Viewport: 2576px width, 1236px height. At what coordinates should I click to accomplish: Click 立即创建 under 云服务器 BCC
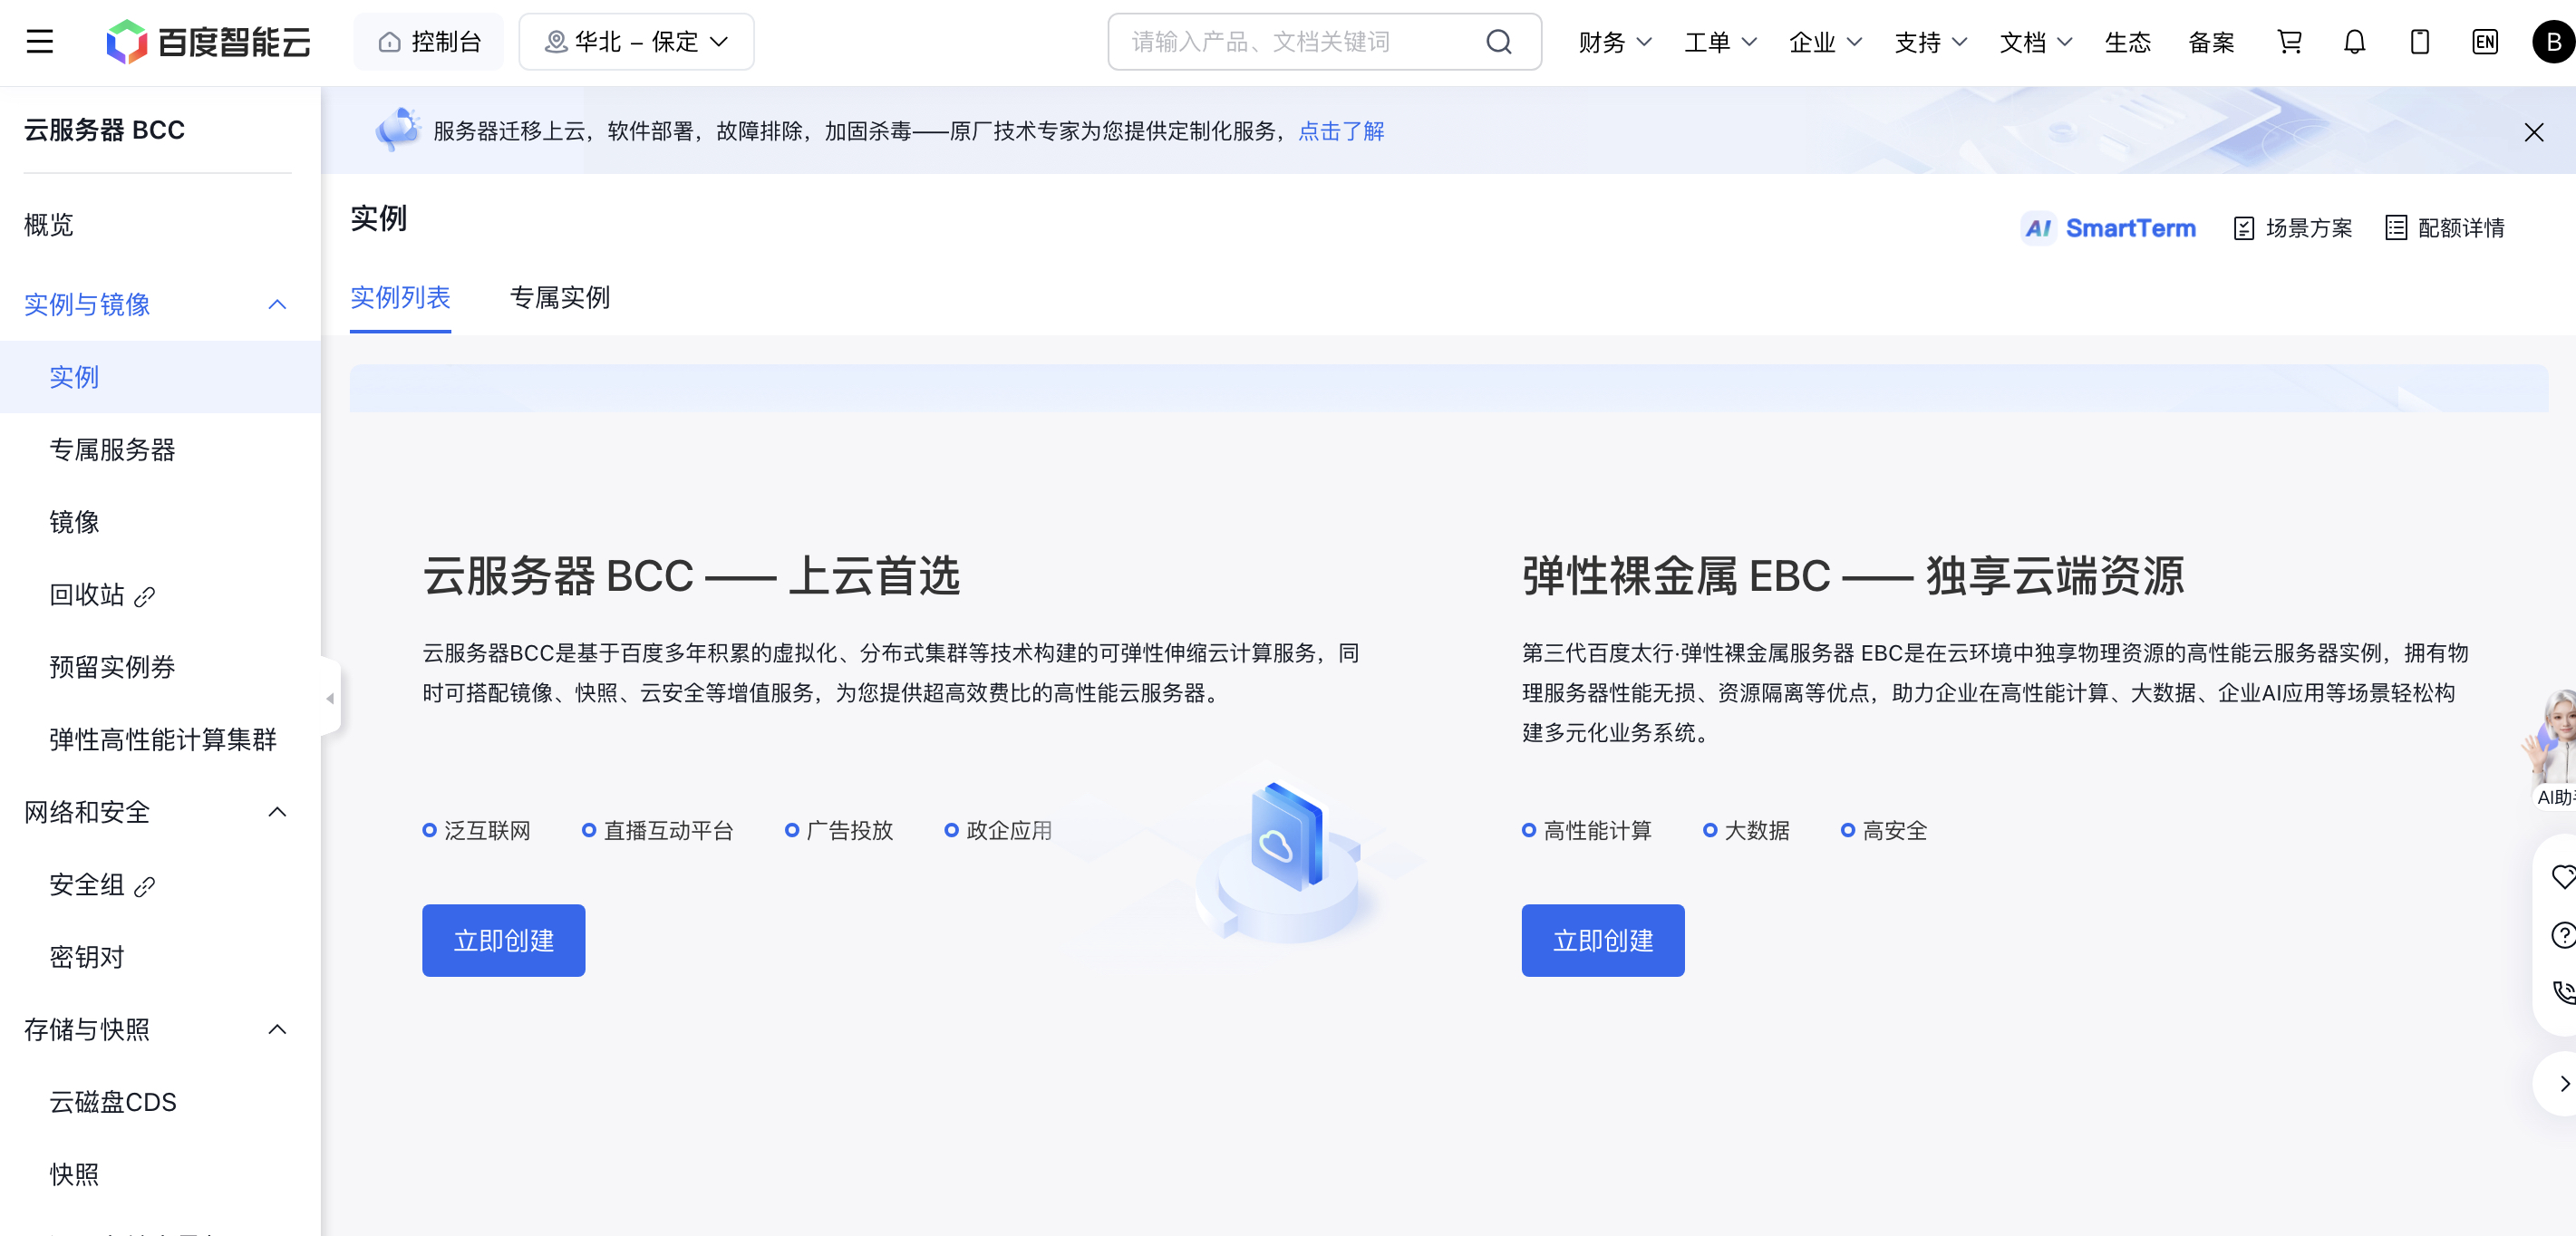[x=503, y=941]
